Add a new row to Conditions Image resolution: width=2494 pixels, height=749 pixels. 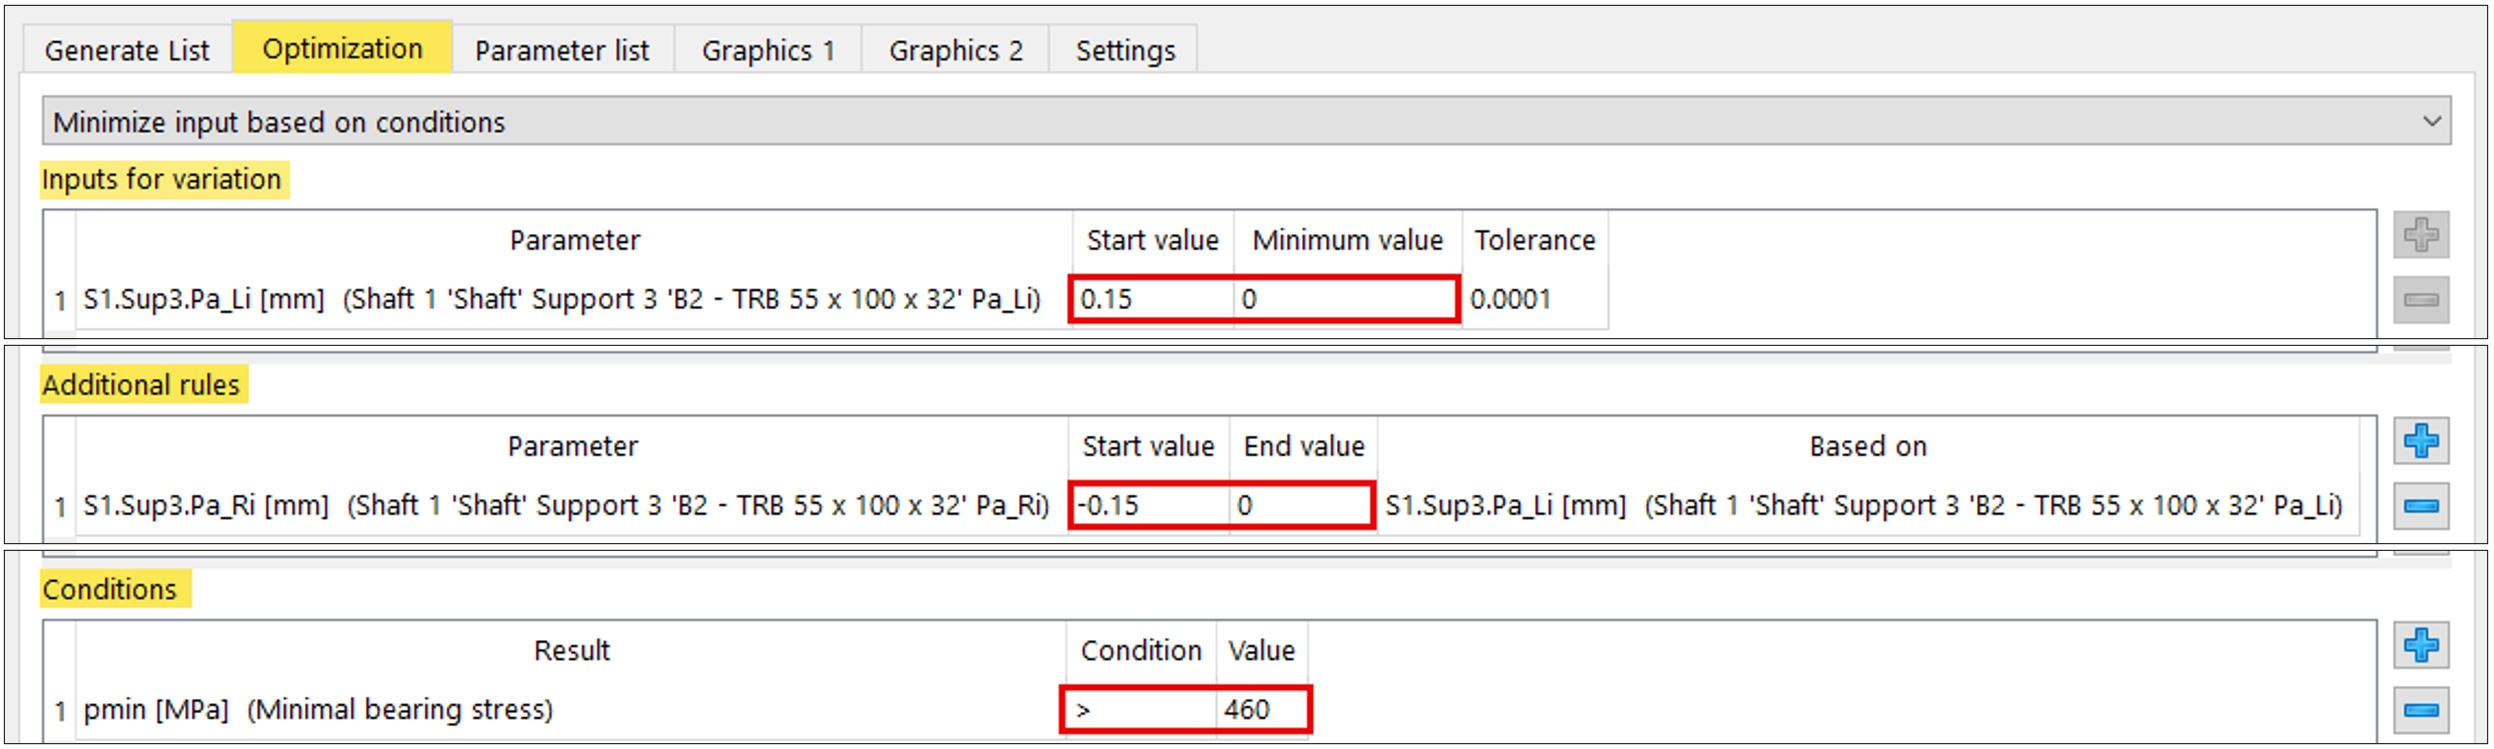point(2420,646)
